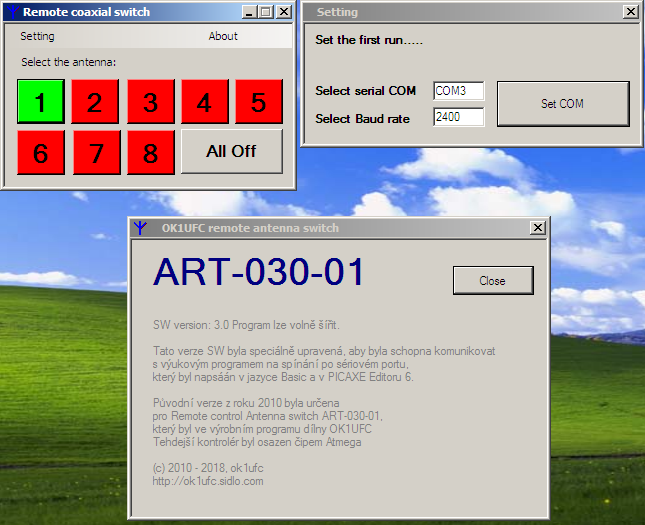Activate antenna 3 button
Viewport: 645px width, 525px height.
point(150,102)
